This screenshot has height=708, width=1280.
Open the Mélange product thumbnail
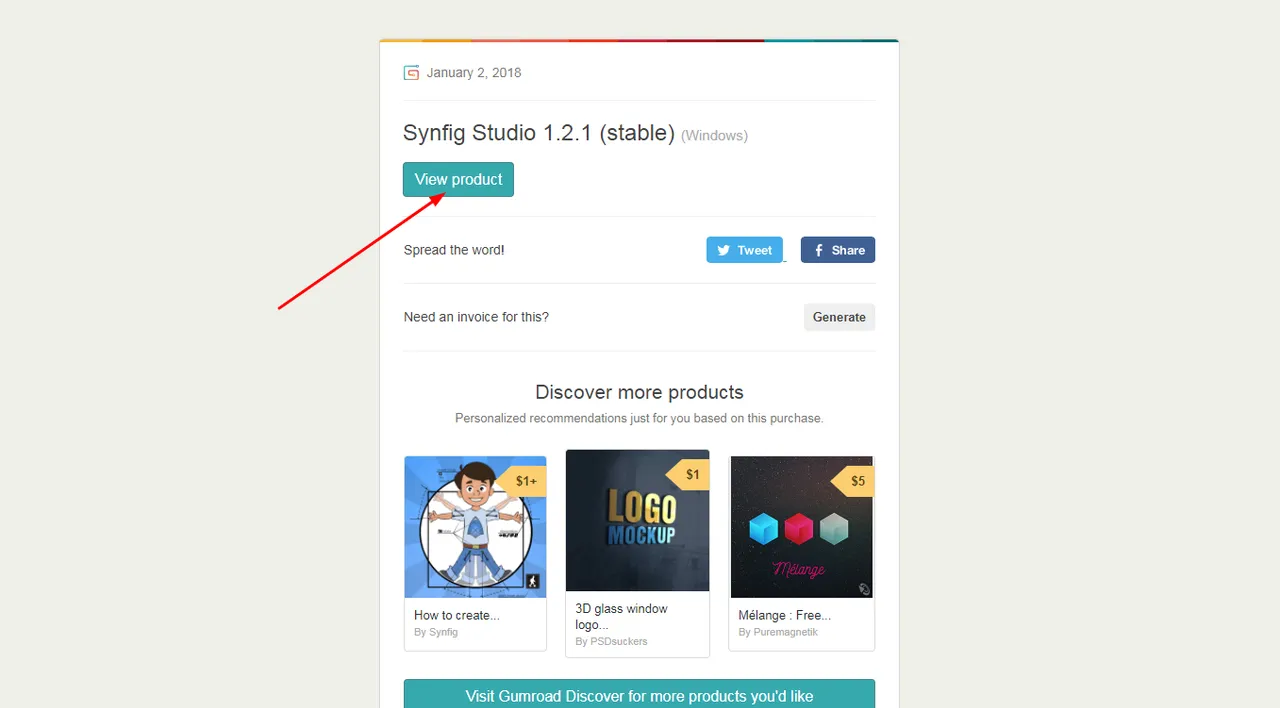click(x=801, y=527)
